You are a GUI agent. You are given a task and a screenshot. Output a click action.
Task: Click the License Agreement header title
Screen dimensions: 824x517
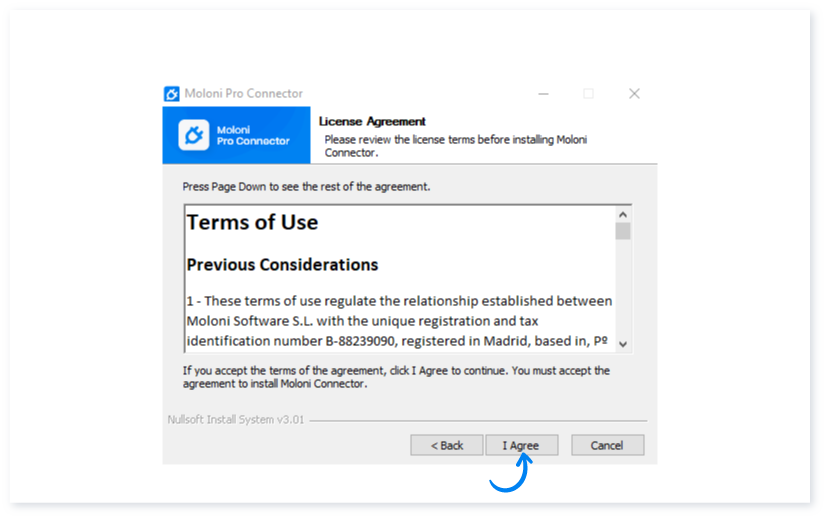tap(372, 121)
